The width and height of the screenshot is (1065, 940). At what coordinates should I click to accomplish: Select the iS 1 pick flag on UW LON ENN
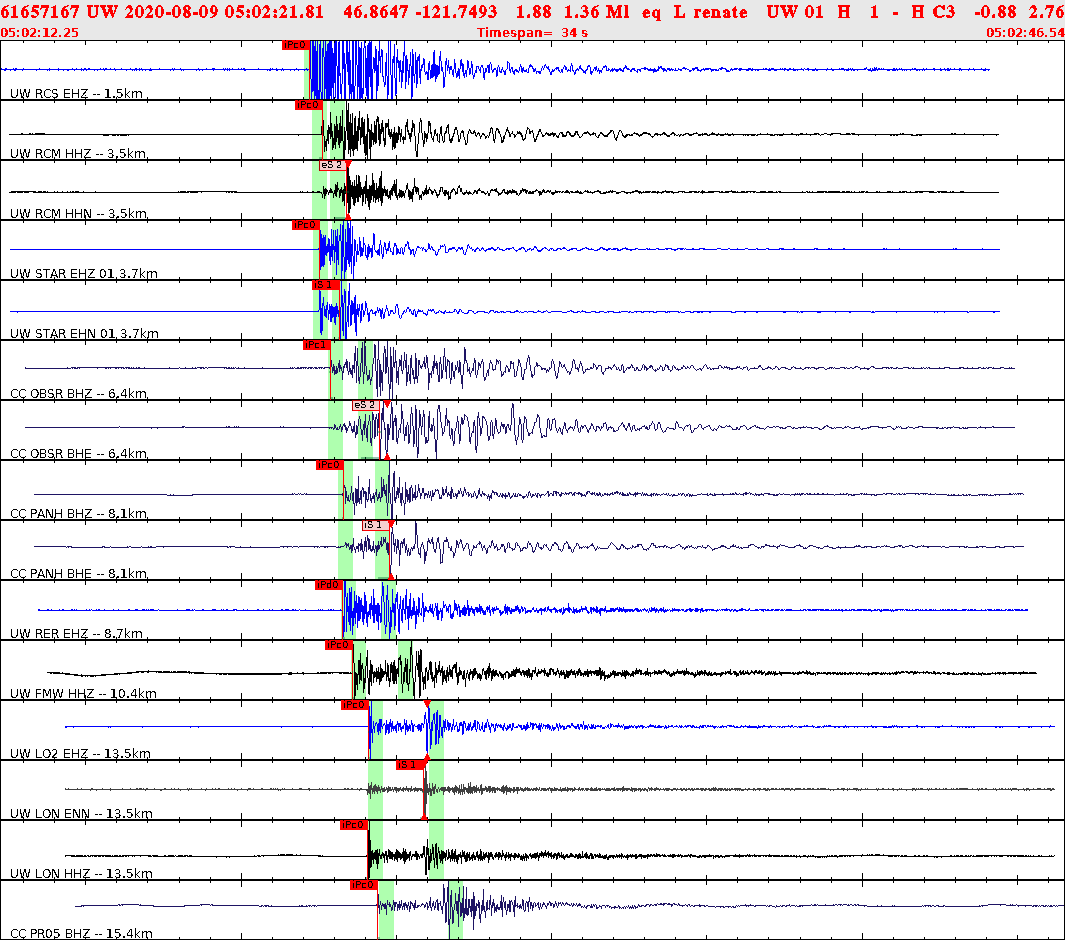(409, 765)
